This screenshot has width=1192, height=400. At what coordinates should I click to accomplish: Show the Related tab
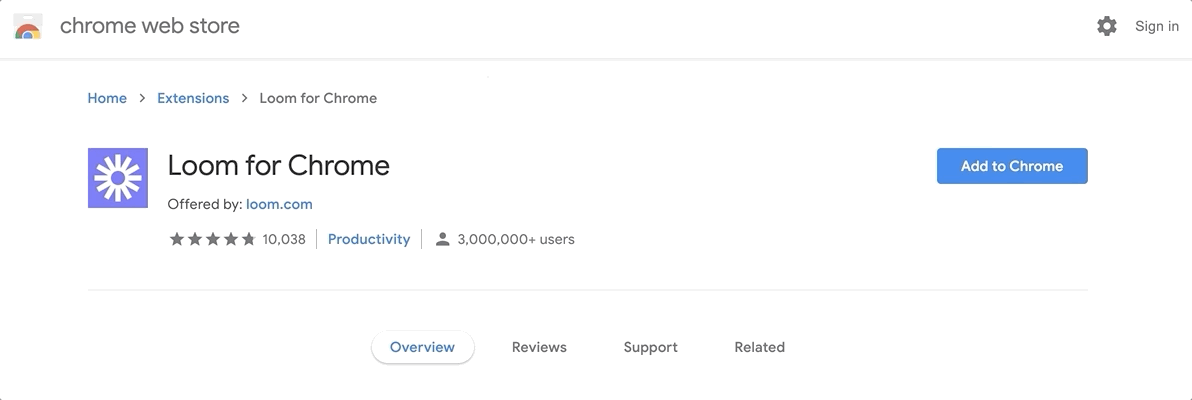tap(759, 347)
